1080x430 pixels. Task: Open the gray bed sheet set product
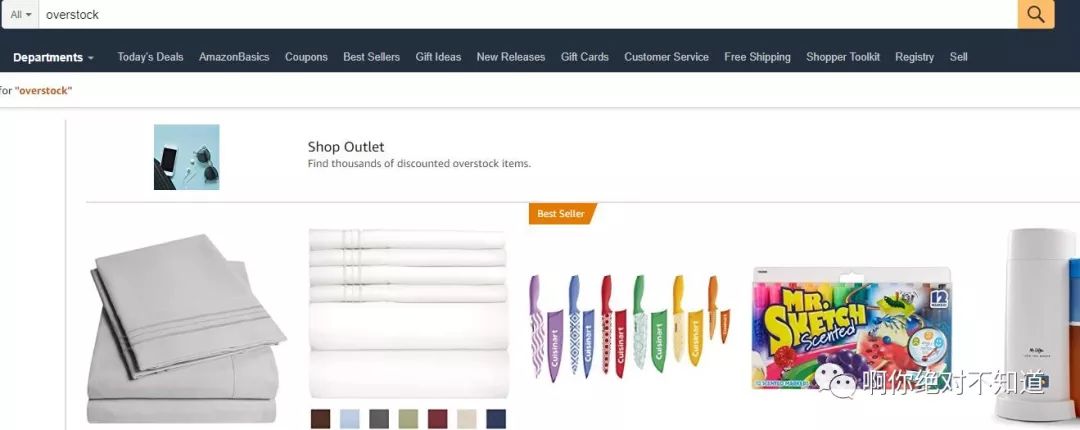click(x=186, y=329)
